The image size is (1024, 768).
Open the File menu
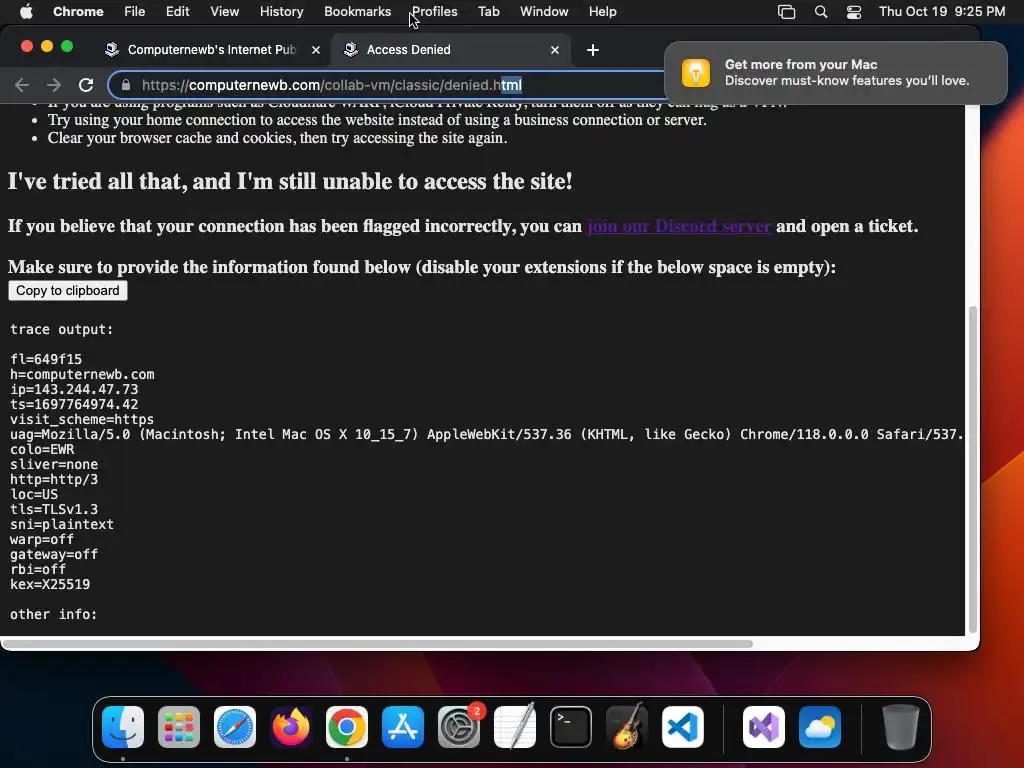[135, 11]
